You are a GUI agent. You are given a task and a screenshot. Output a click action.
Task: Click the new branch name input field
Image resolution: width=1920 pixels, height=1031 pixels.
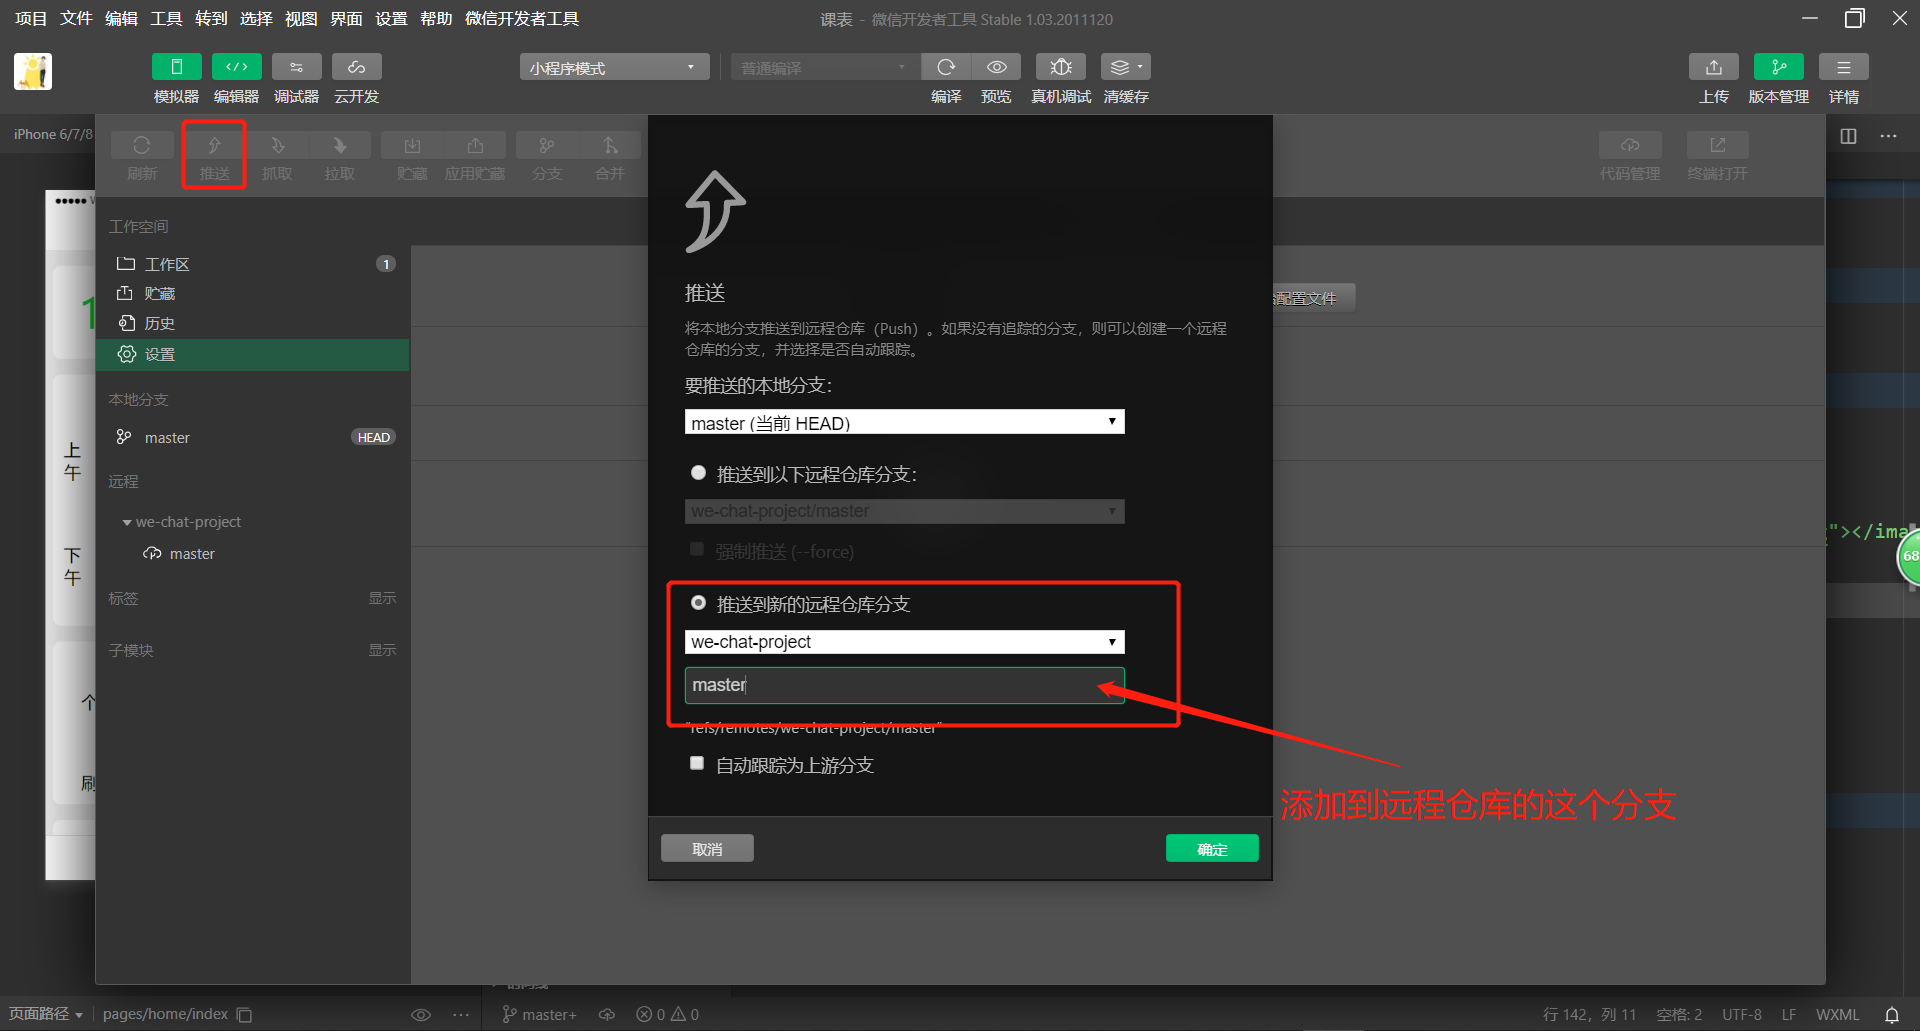click(904, 685)
